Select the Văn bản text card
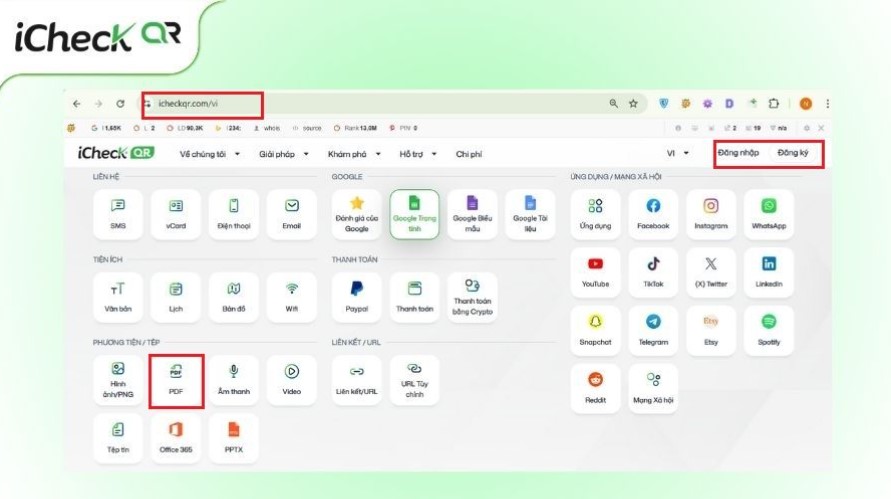891x499 pixels. coord(118,297)
